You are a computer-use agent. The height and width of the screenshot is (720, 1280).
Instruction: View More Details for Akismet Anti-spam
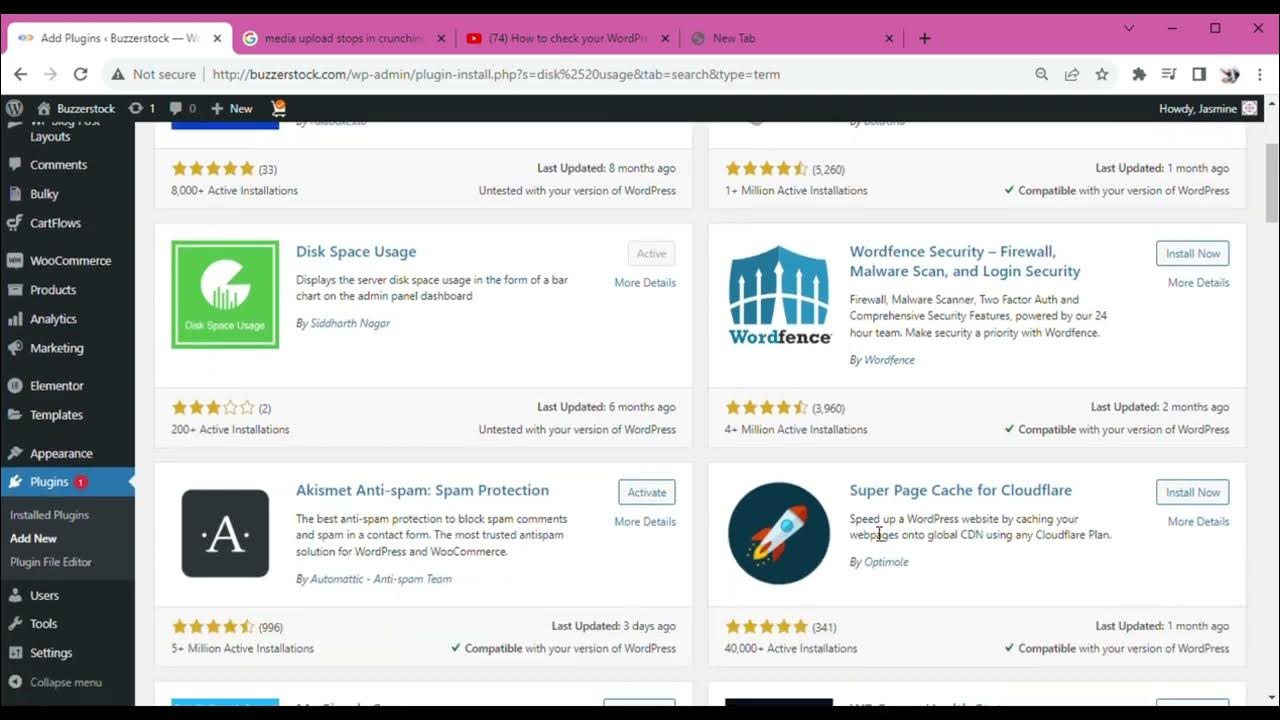645,522
